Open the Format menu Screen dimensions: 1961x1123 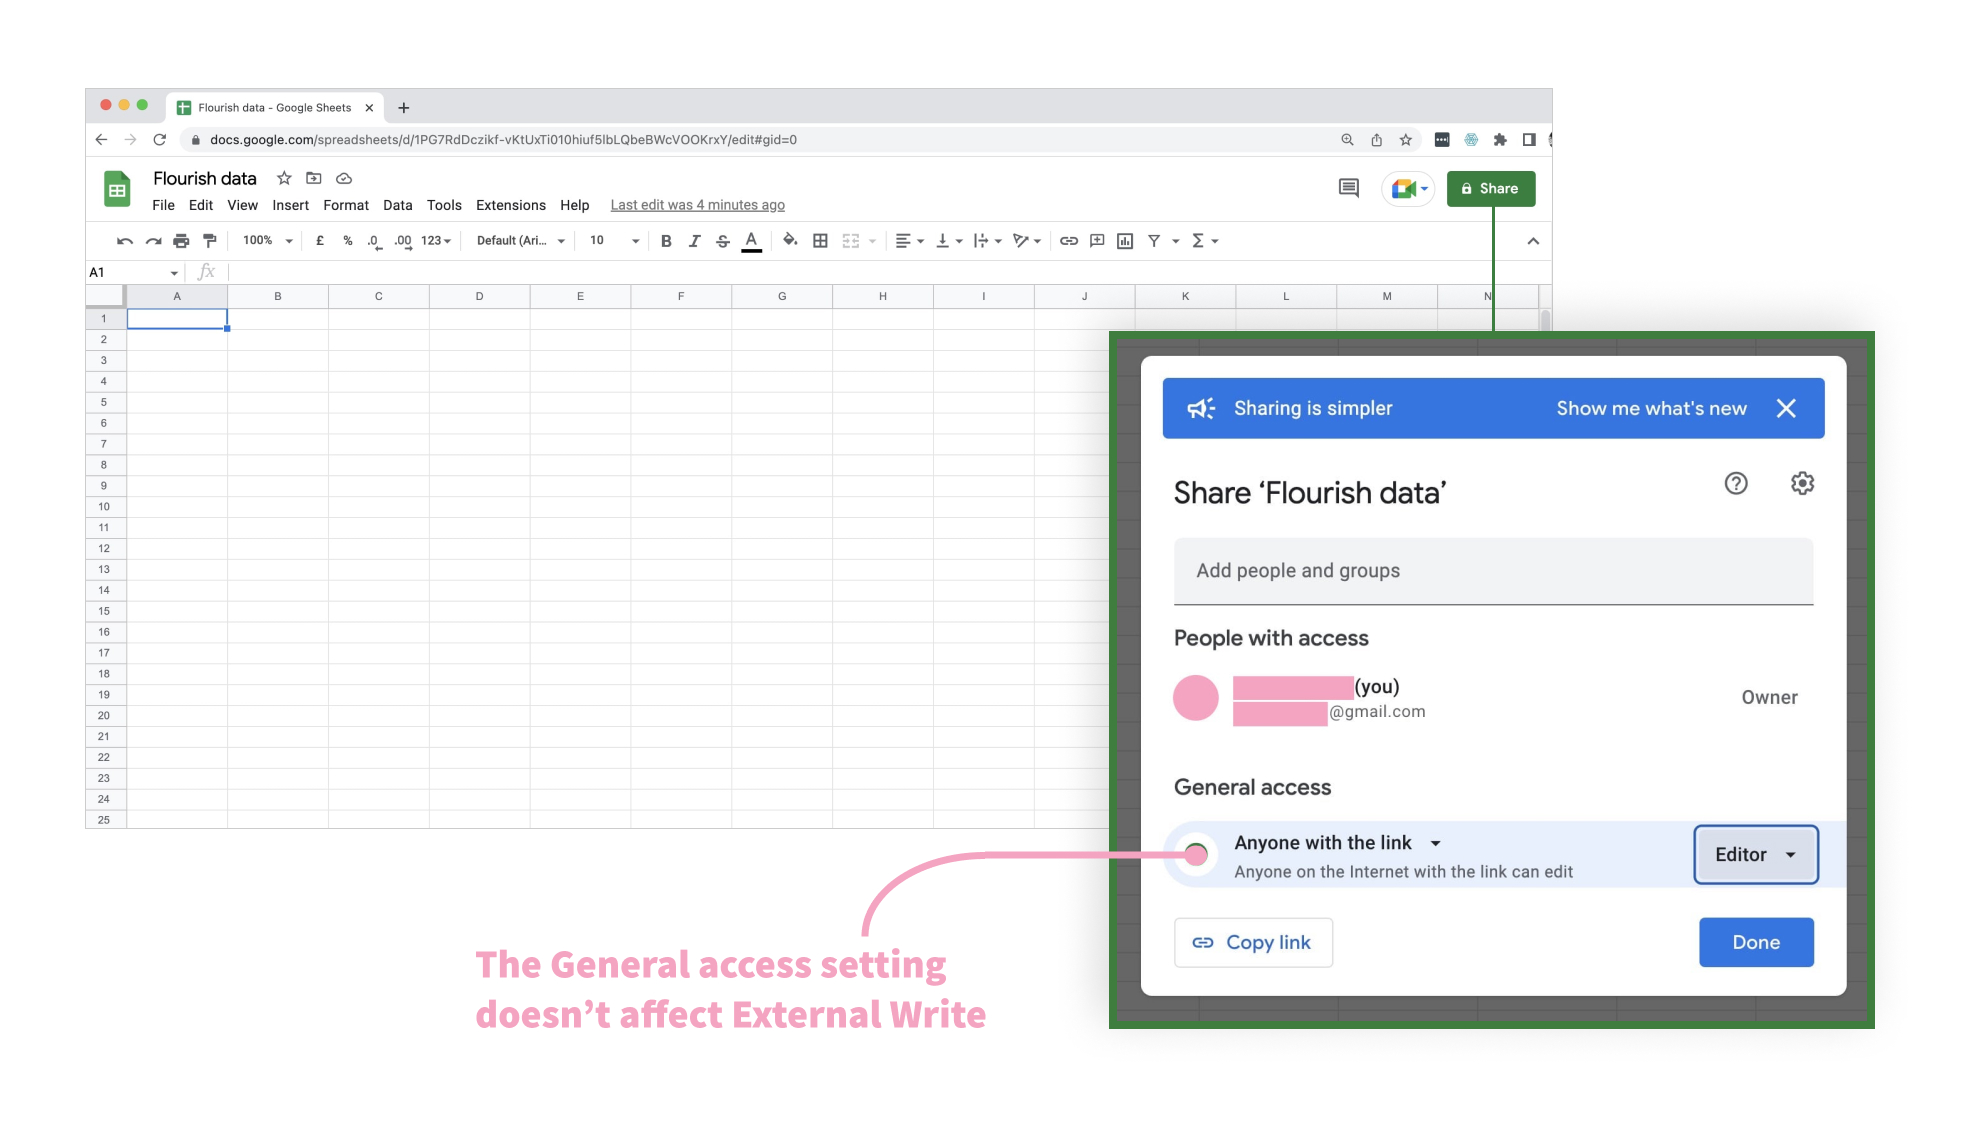point(346,205)
